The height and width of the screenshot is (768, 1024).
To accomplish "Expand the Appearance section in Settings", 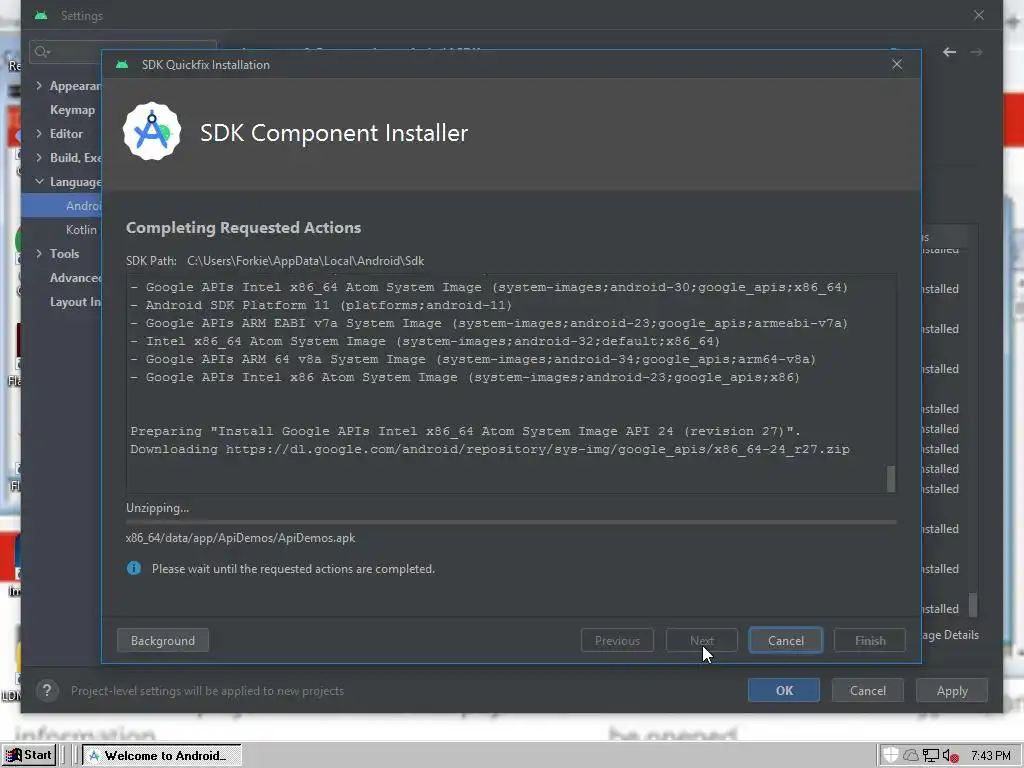I will 39,86.
